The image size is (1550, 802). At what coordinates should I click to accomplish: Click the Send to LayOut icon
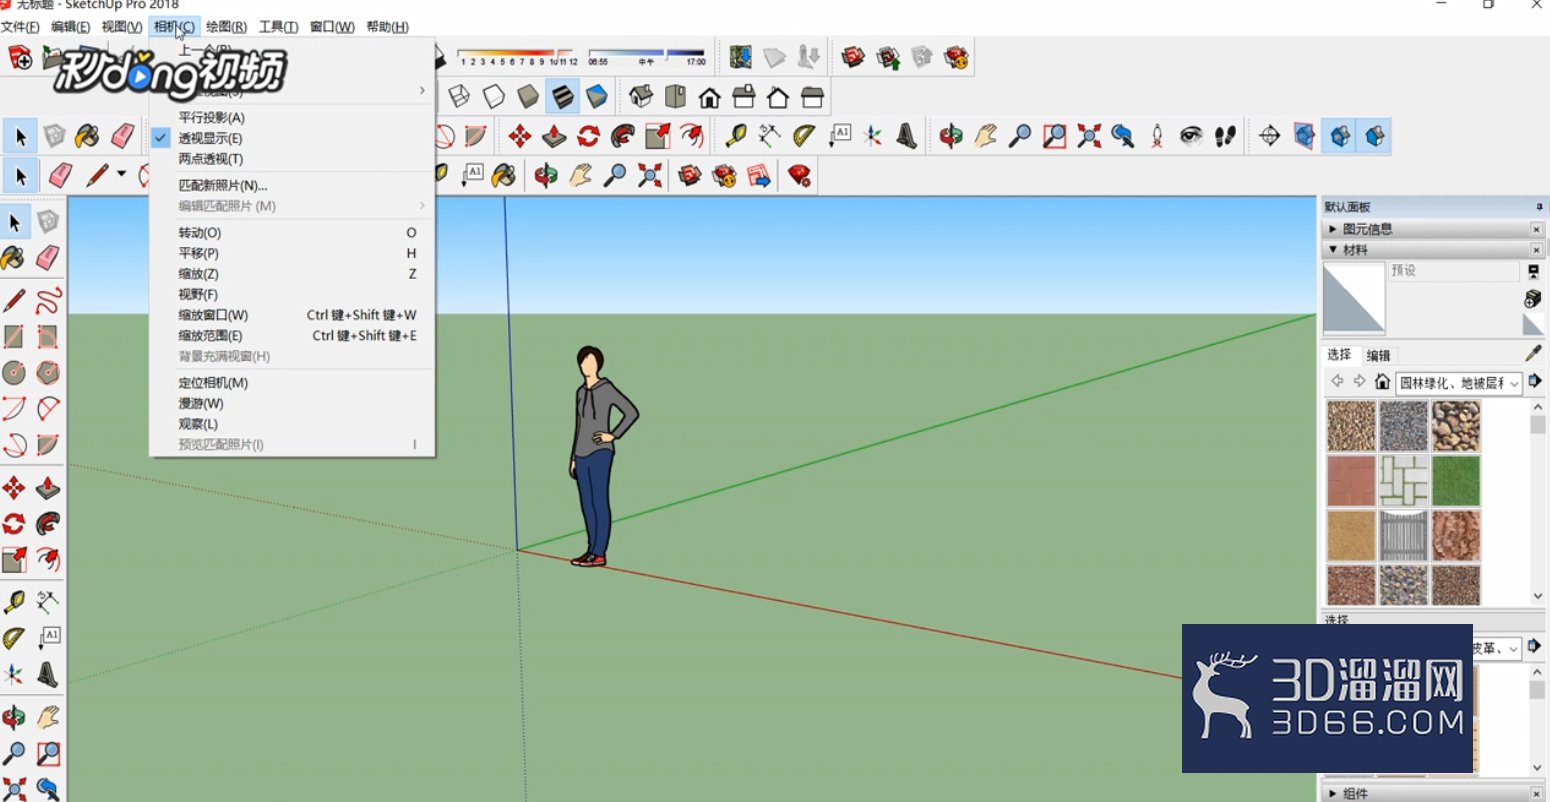pos(759,176)
